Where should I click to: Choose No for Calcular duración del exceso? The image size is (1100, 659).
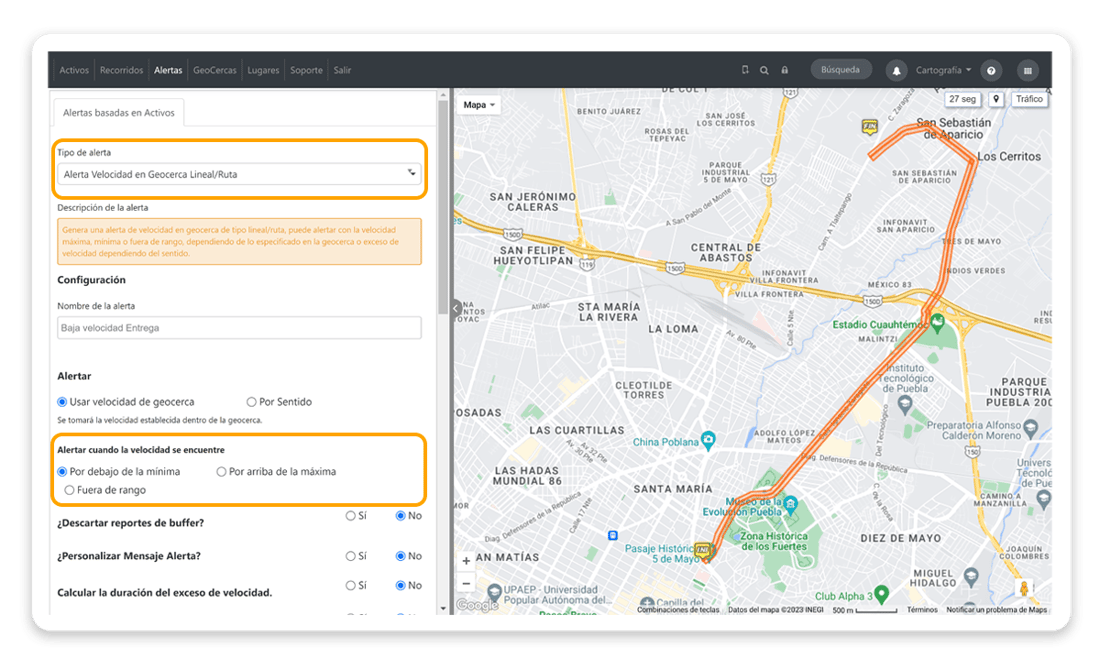pos(401,585)
